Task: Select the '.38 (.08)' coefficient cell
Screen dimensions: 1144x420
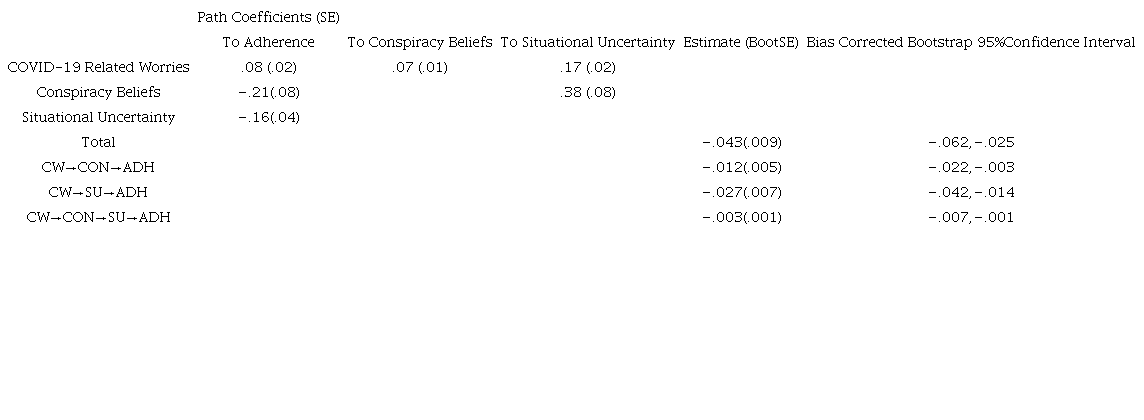Action: [588, 93]
